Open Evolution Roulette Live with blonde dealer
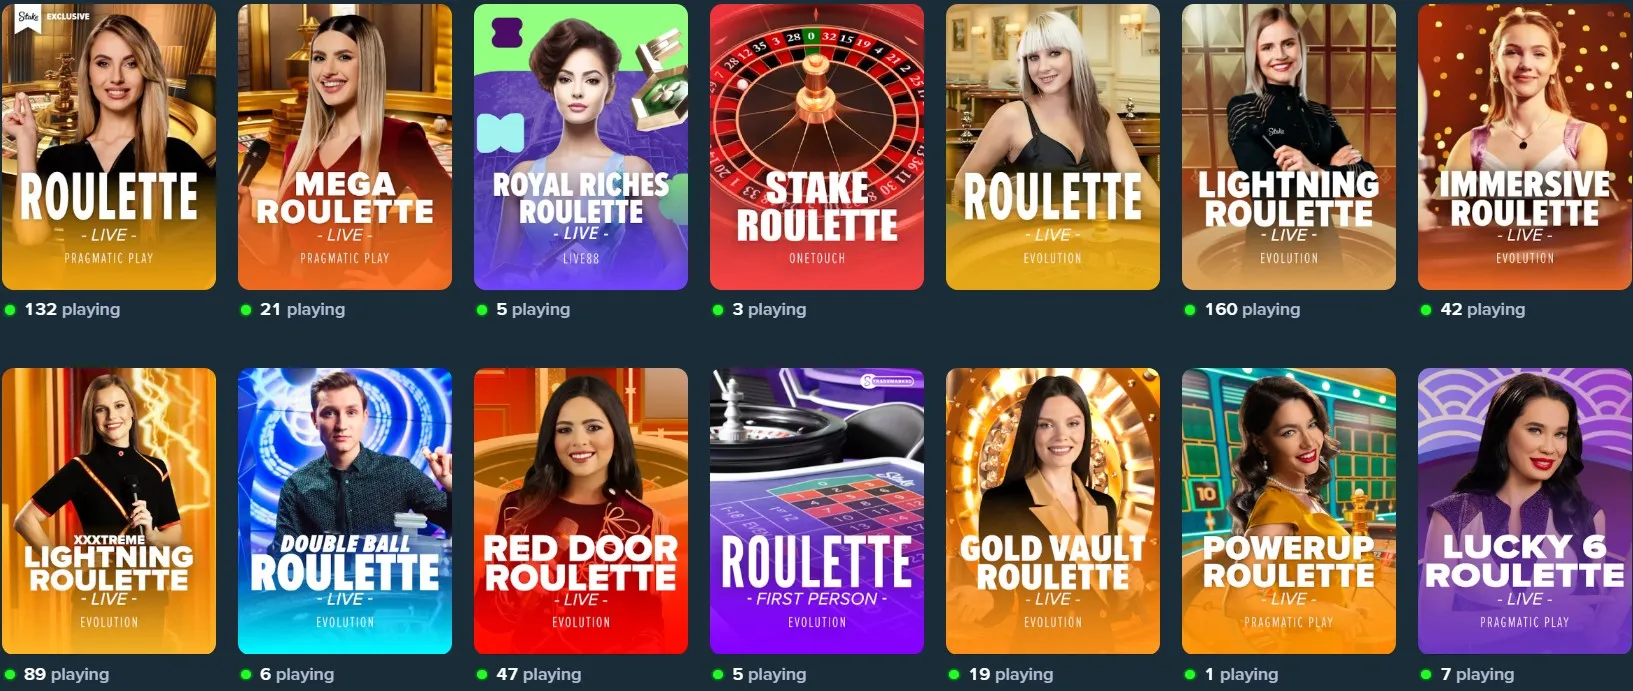Viewport: 1633px width, 691px height. pyautogui.click(x=1053, y=147)
